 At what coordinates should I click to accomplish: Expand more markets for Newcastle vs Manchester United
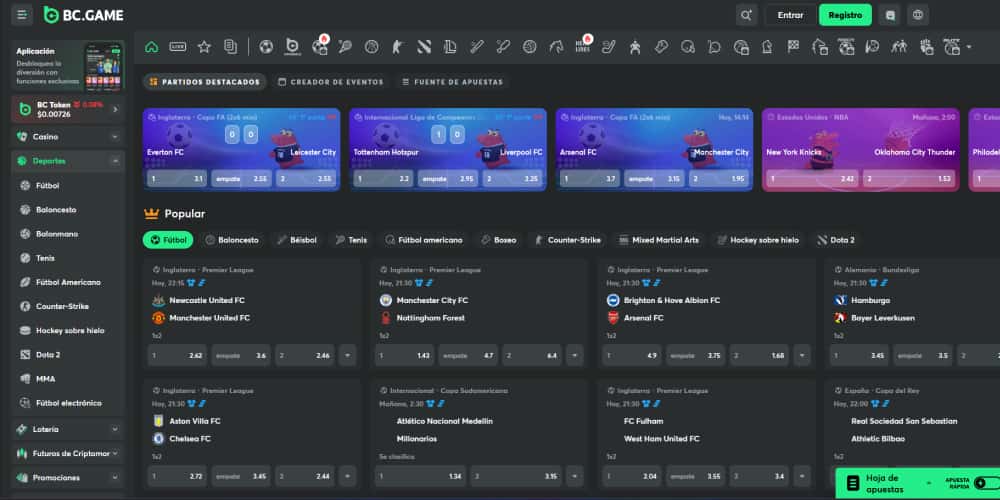pos(347,355)
